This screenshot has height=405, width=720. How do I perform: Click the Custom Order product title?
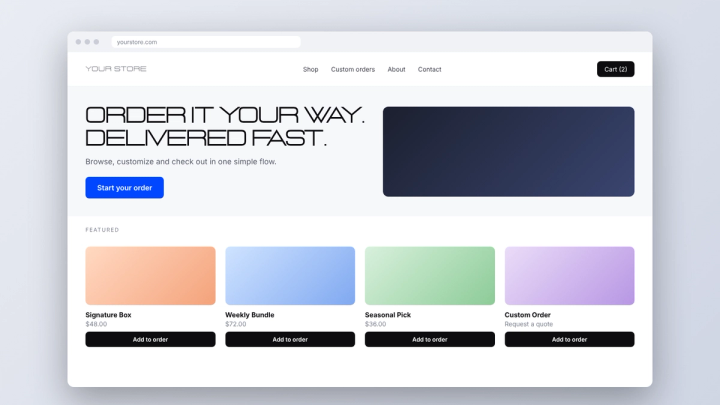click(x=528, y=315)
